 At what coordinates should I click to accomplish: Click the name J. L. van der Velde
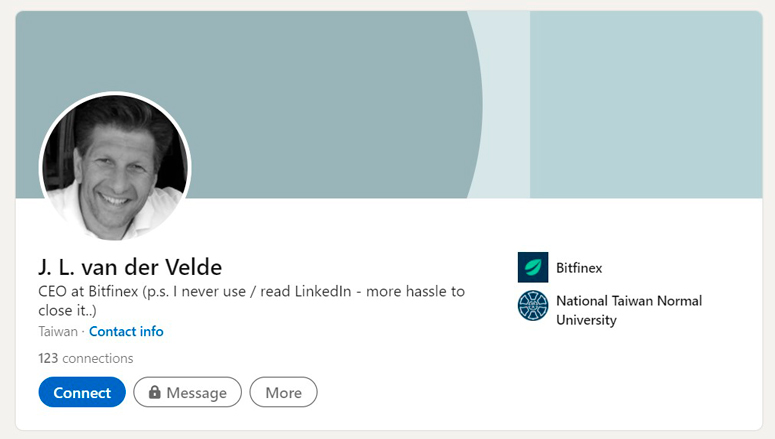(130, 267)
